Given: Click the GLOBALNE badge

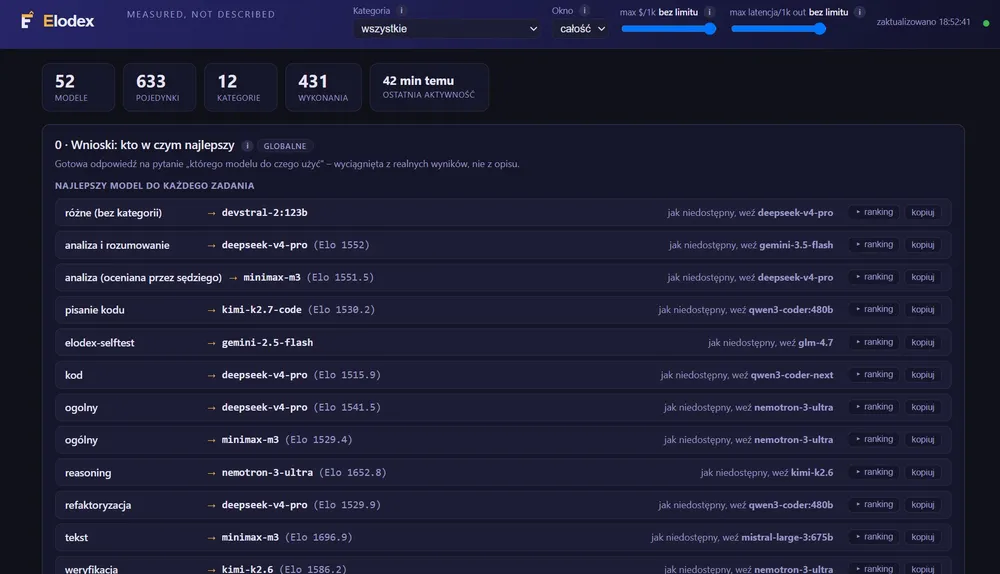Looking at the screenshot, I should pos(284,146).
